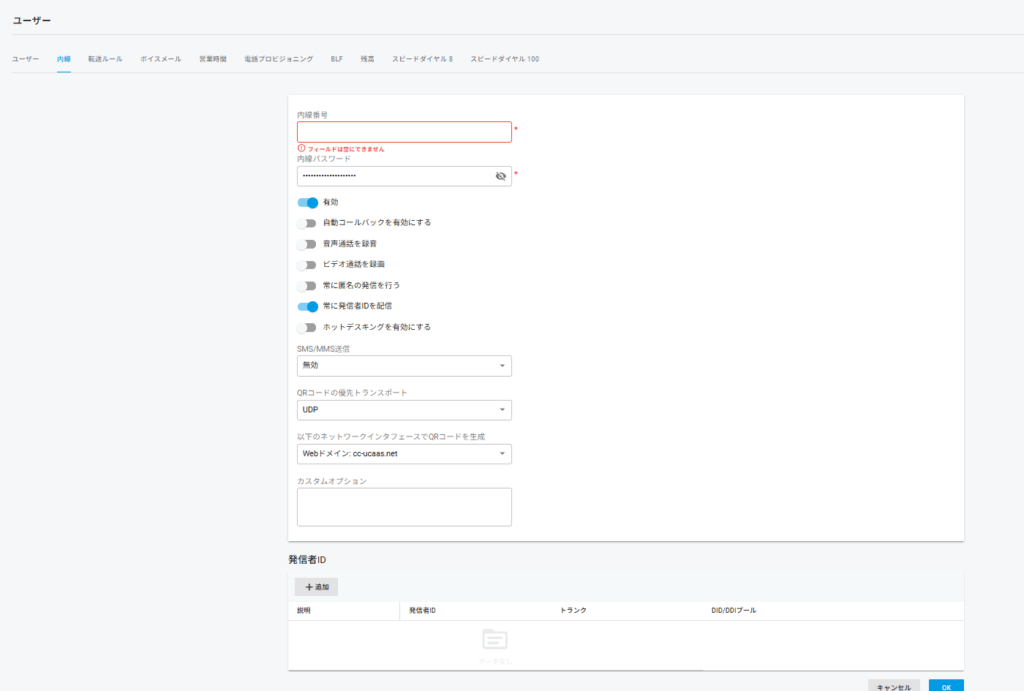This screenshot has height=691, width=1024.
Task: Open the ボイスメール tab
Action: [x=161, y=60]
